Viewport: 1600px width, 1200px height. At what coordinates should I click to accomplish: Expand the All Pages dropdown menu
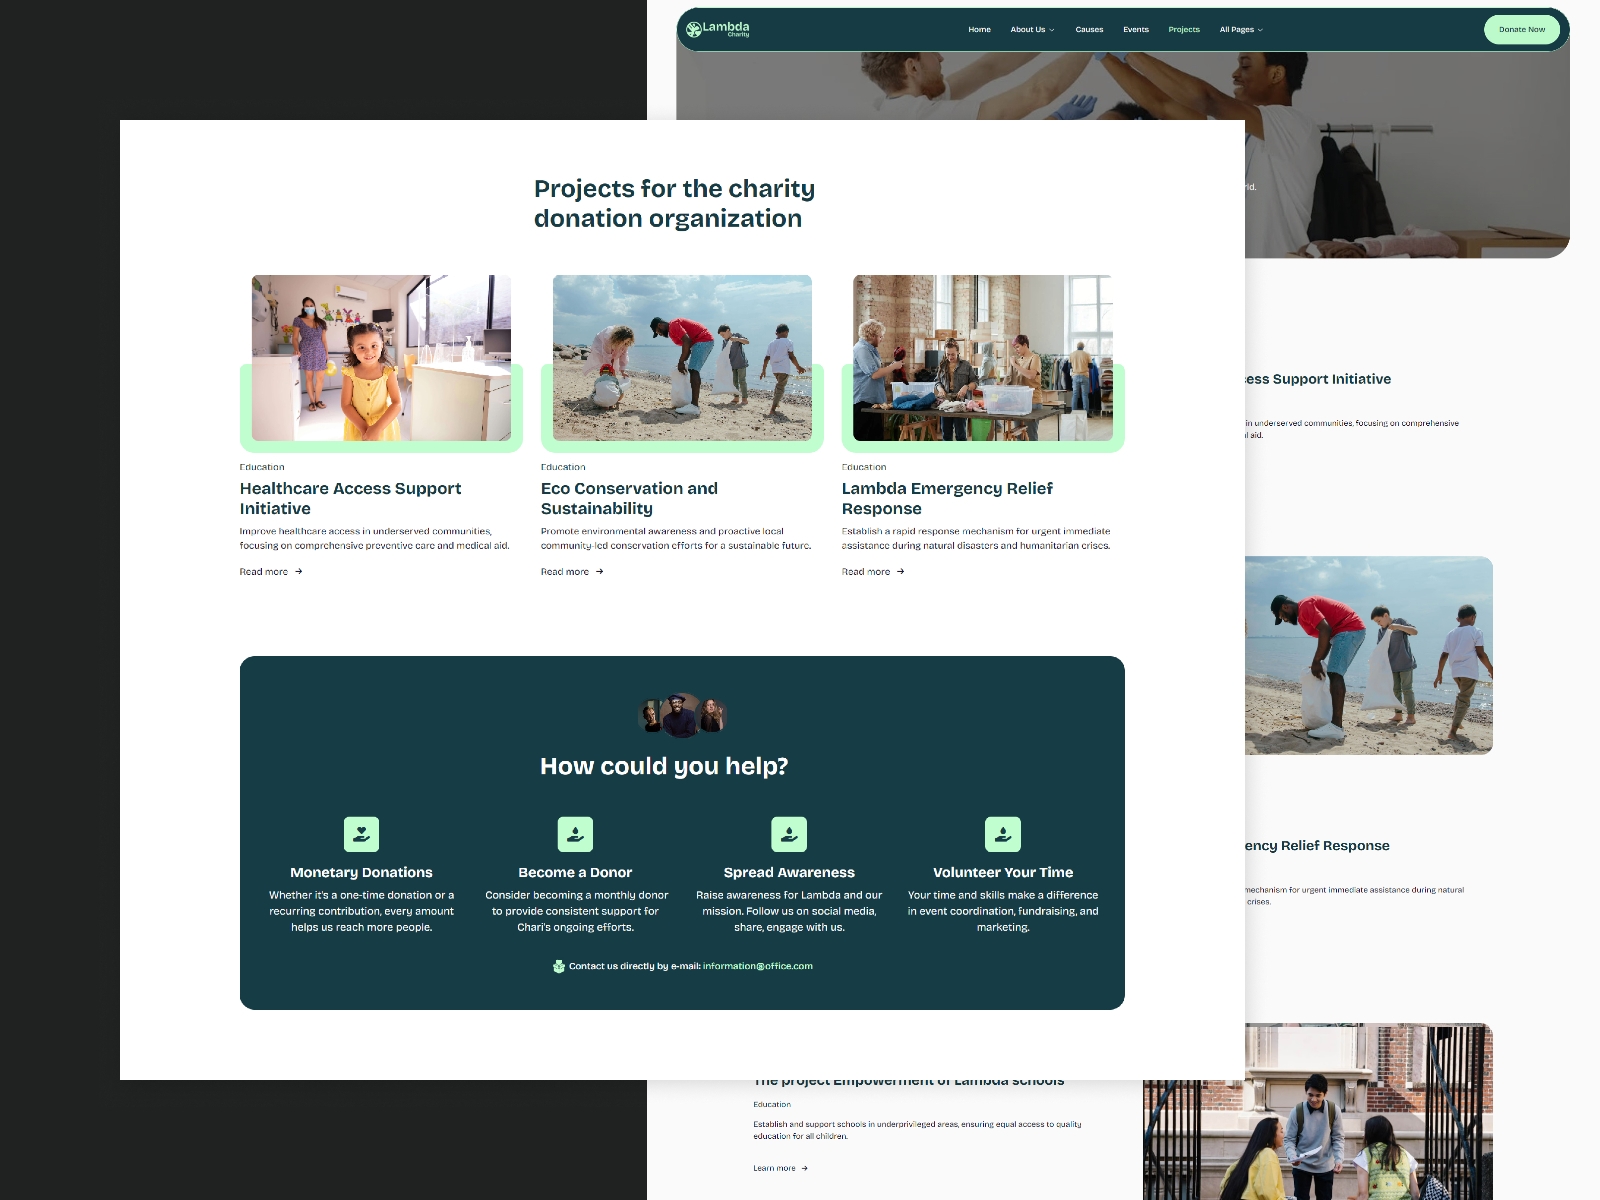[1241, 30]
